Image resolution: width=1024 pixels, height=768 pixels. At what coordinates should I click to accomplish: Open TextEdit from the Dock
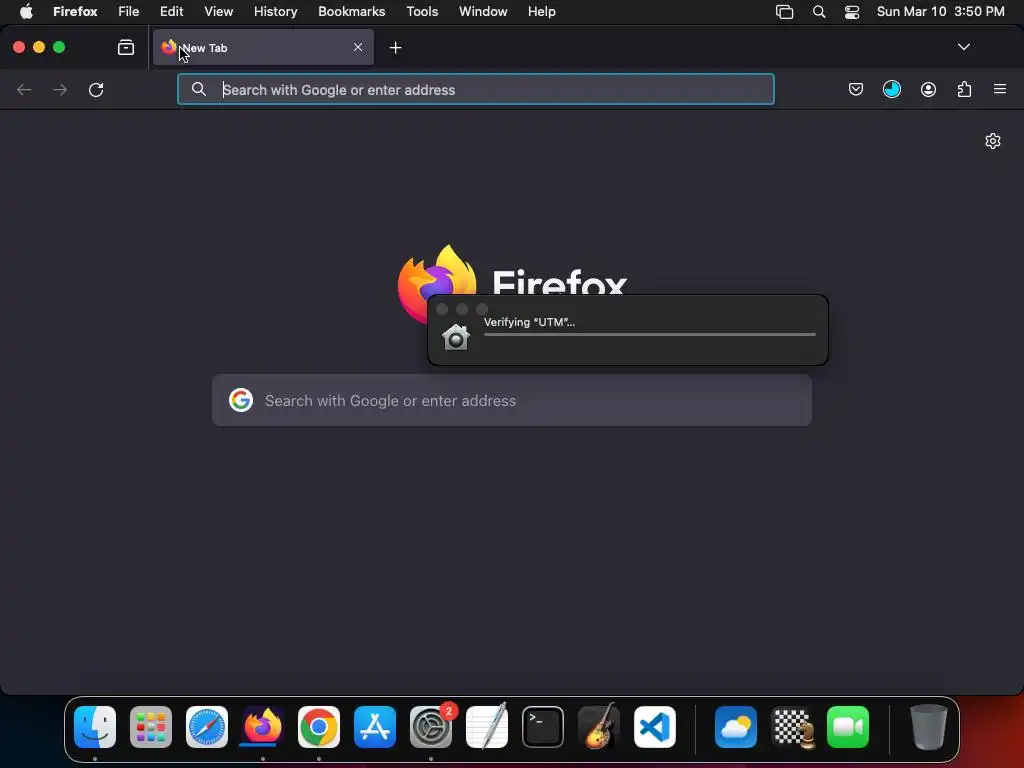[487, 727]
